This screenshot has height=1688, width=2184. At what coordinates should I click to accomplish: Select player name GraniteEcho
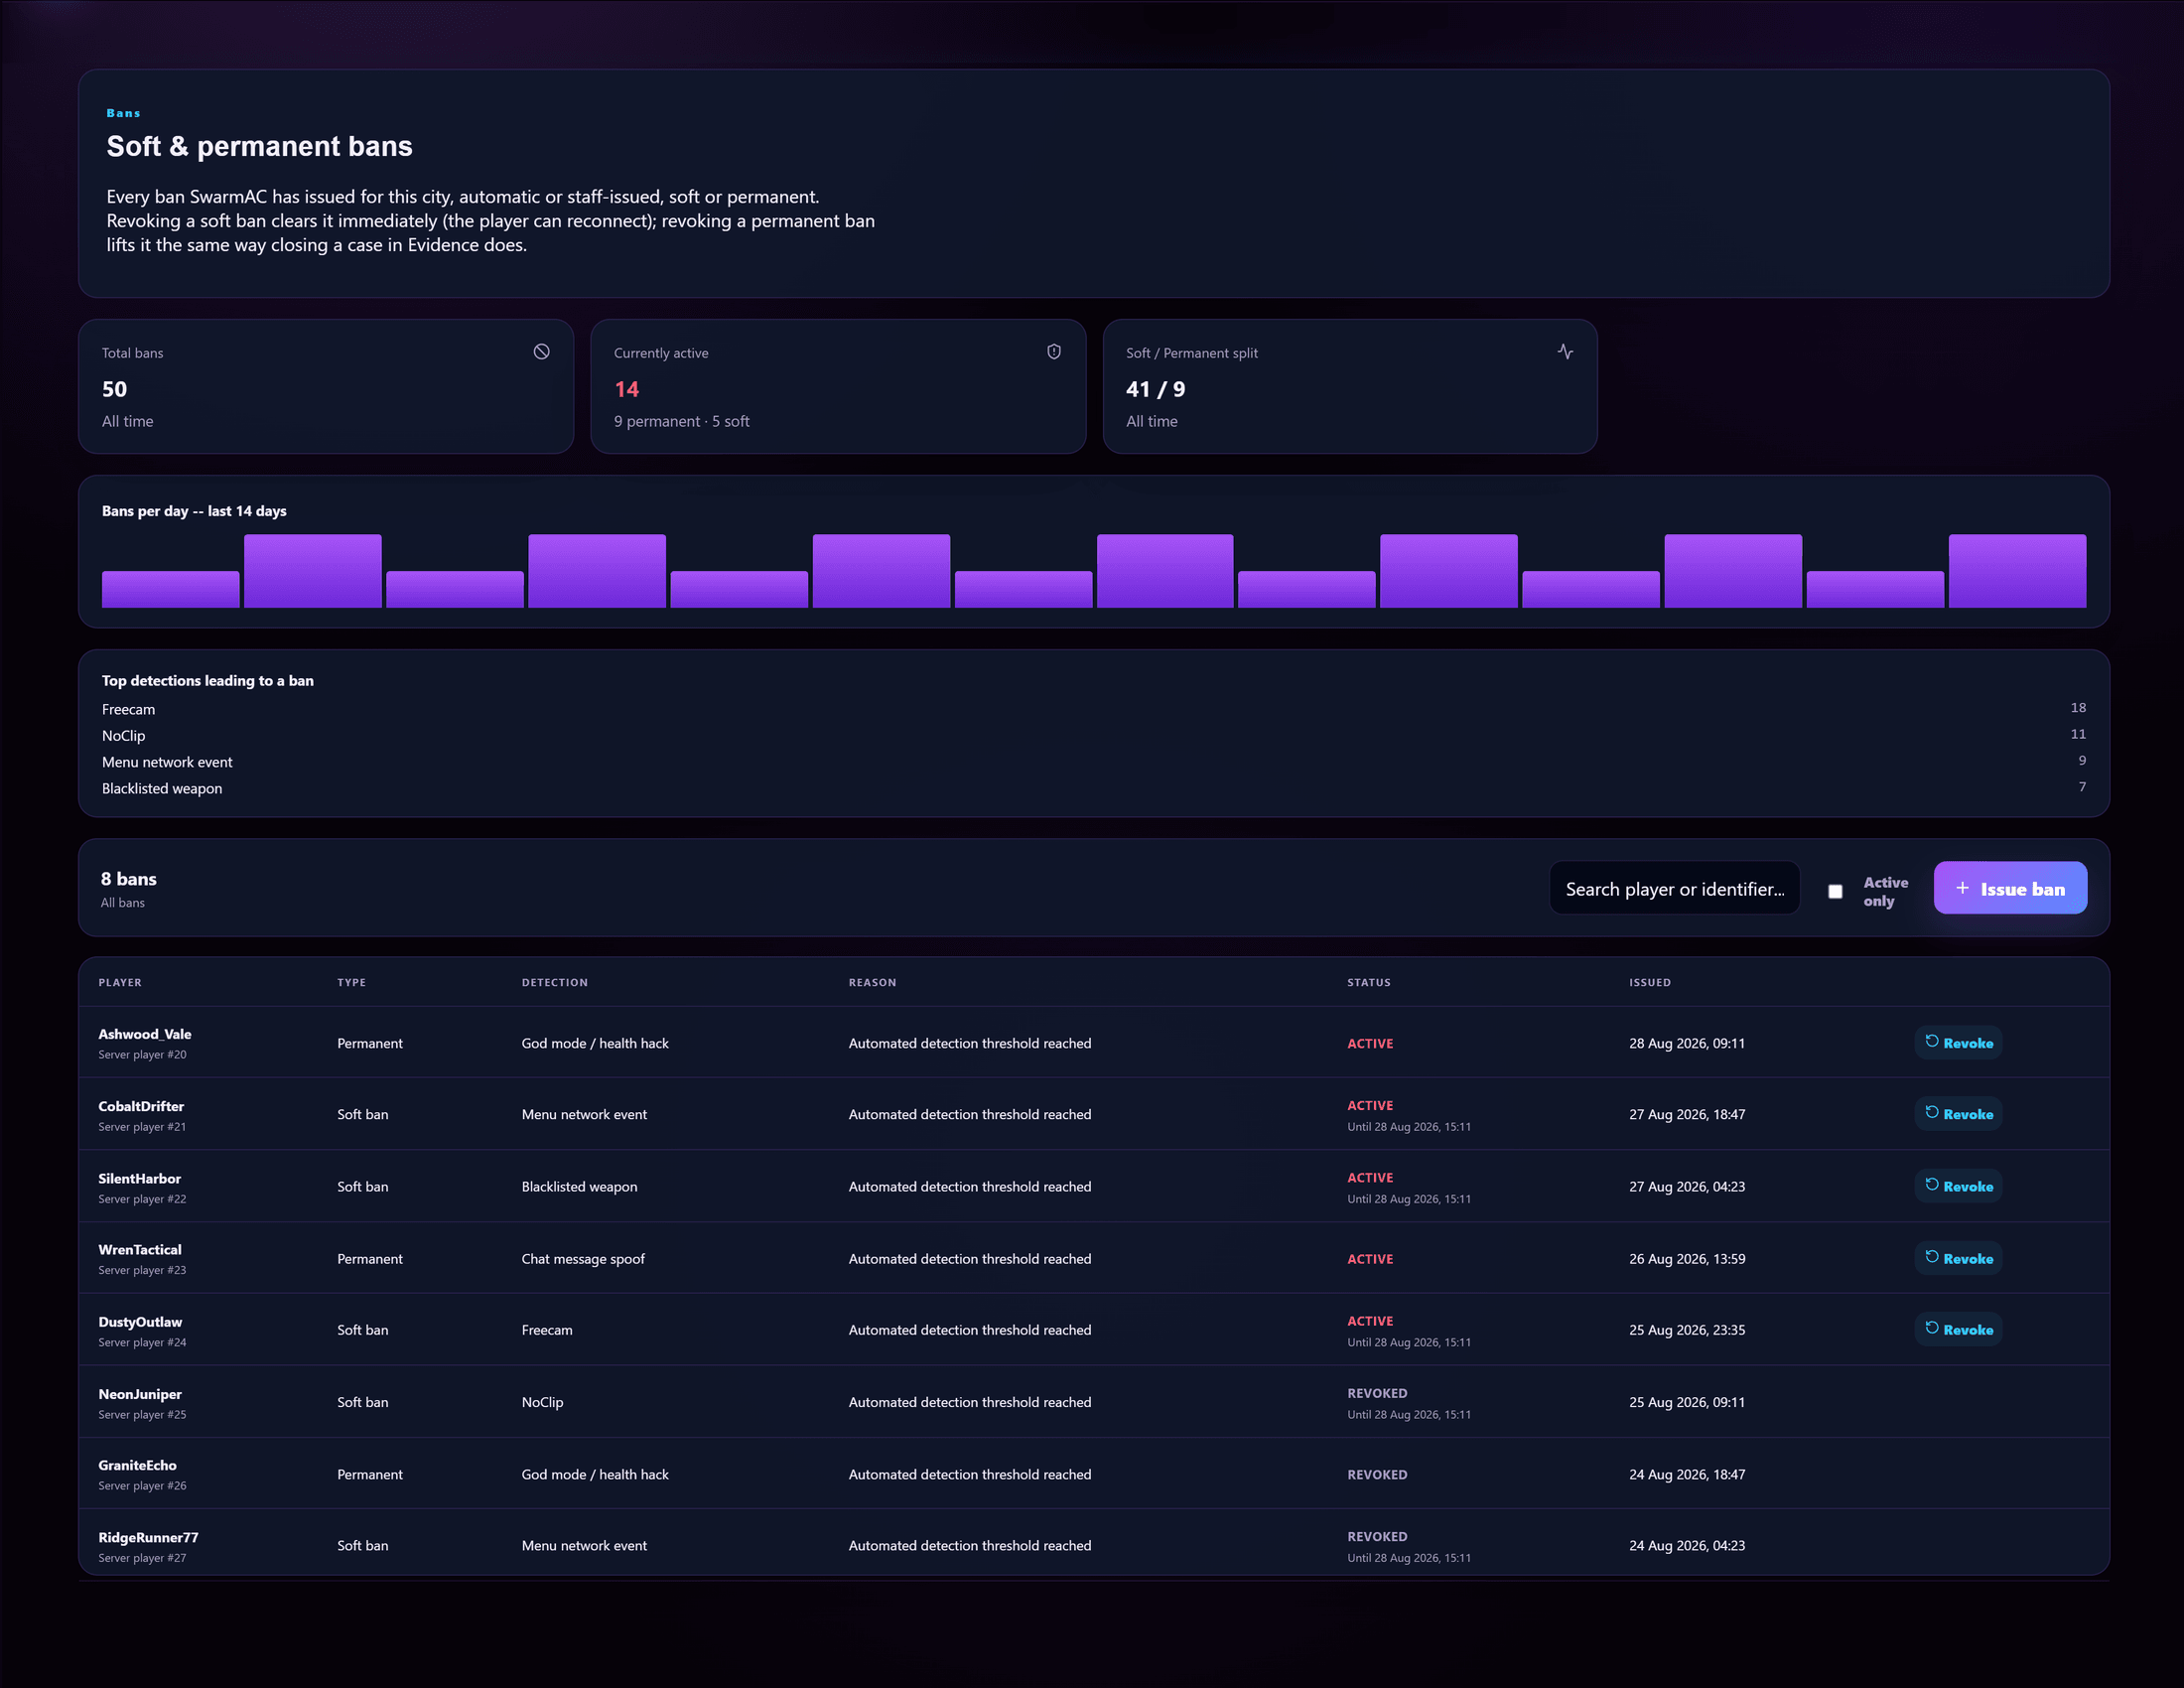pos(137,1465)
